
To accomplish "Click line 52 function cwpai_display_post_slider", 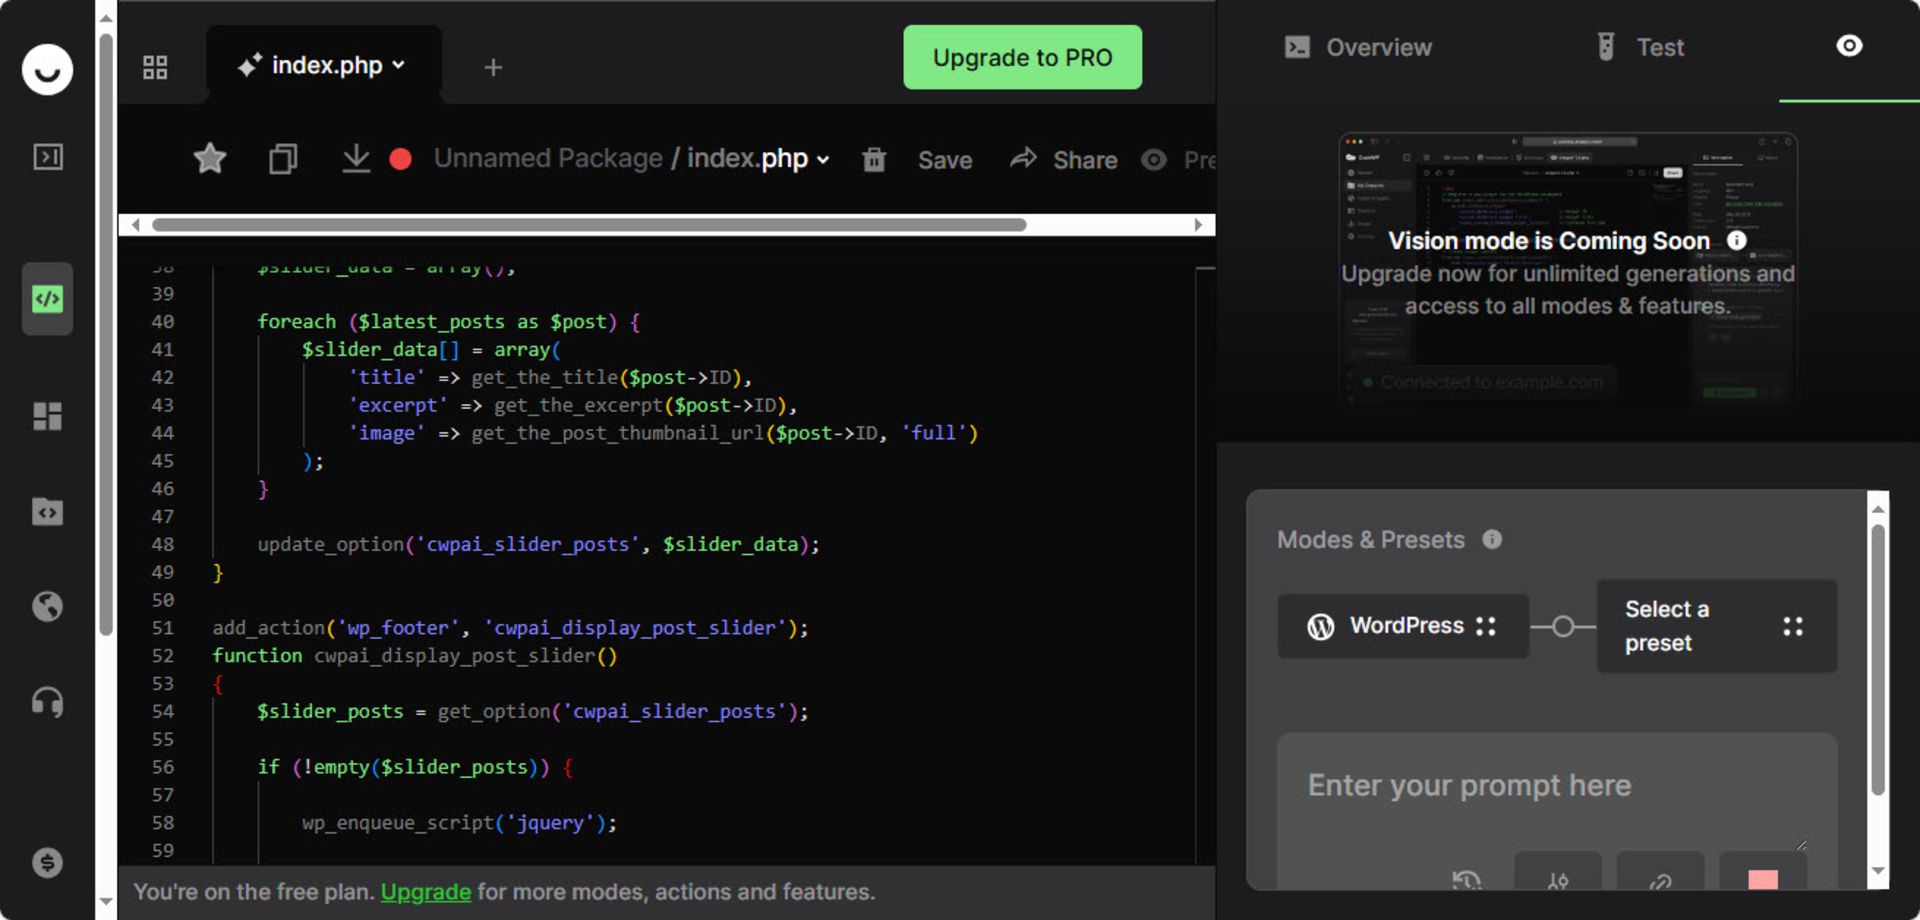I will 415,655.
